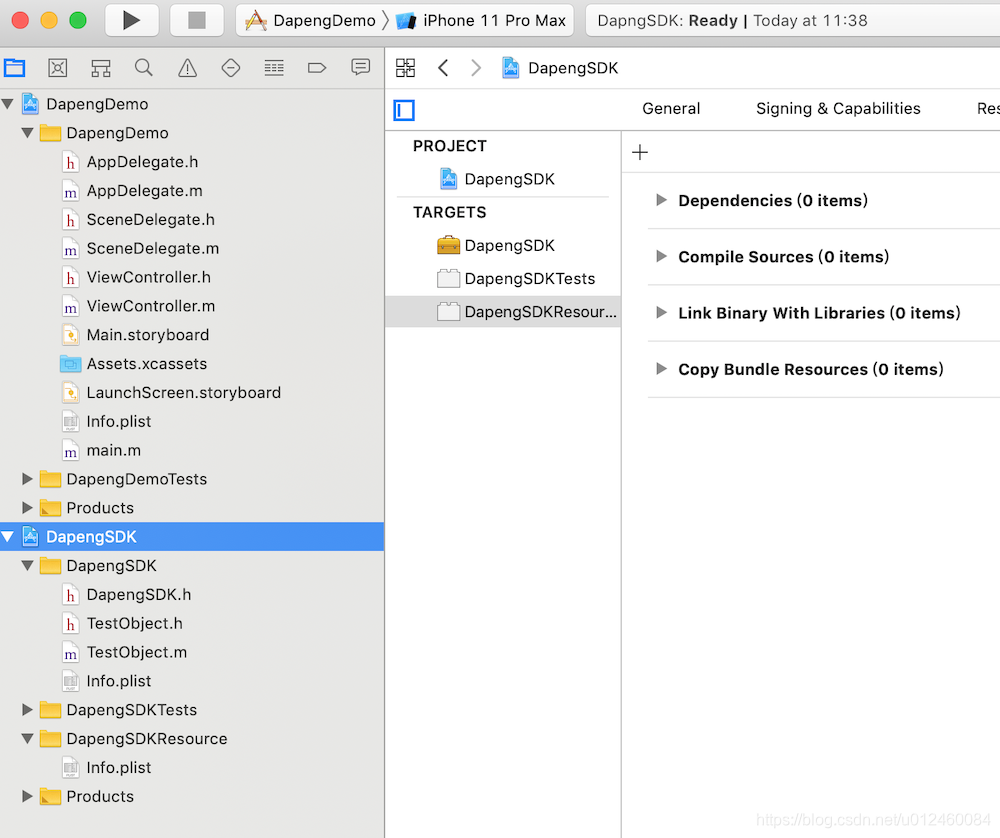Select the DapengSDKResource target
The height and width of the screenshot is (838, 1000).
point(503,312)
